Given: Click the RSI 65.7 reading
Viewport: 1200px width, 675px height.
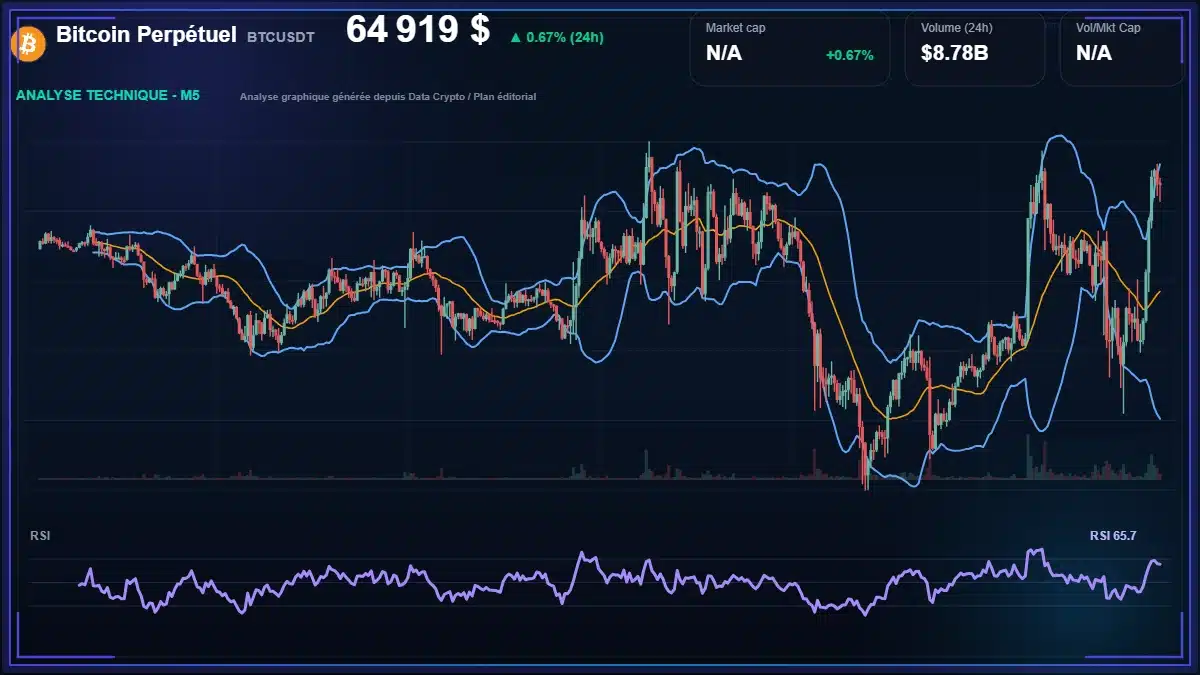Looking at the screenshot, I should pyautogui.click(x=1113, y=536).
